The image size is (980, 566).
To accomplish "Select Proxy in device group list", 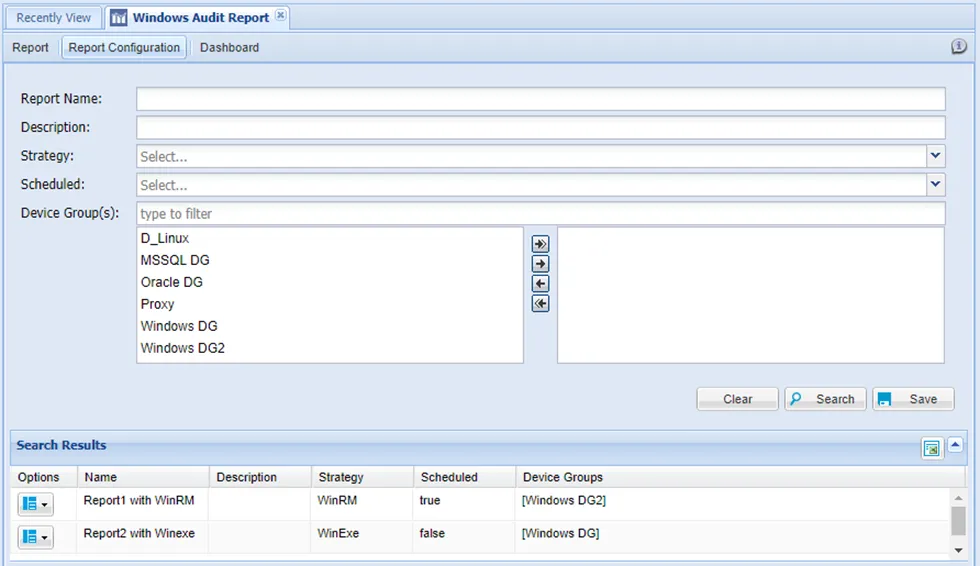I will pos(330,304).
